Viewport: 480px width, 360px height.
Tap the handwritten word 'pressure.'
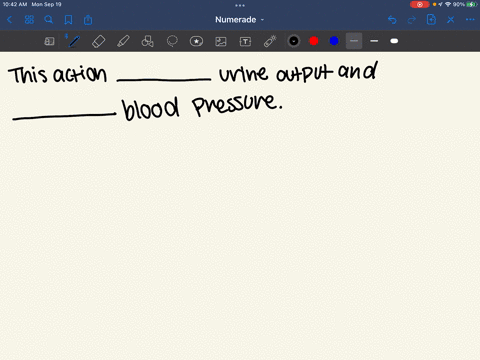(x=237, y=104)
